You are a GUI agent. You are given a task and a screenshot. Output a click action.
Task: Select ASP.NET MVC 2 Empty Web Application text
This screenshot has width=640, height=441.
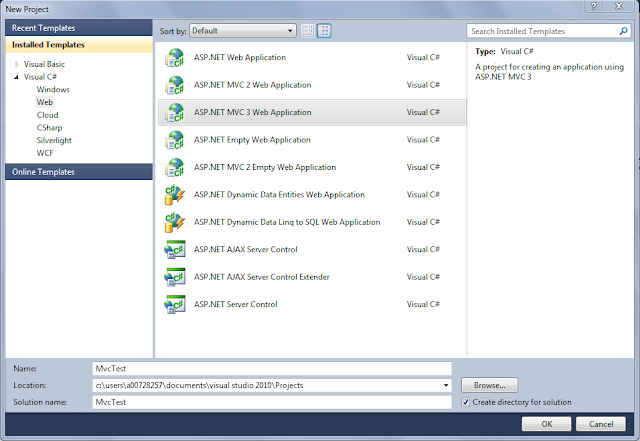(x=265, y=167)
